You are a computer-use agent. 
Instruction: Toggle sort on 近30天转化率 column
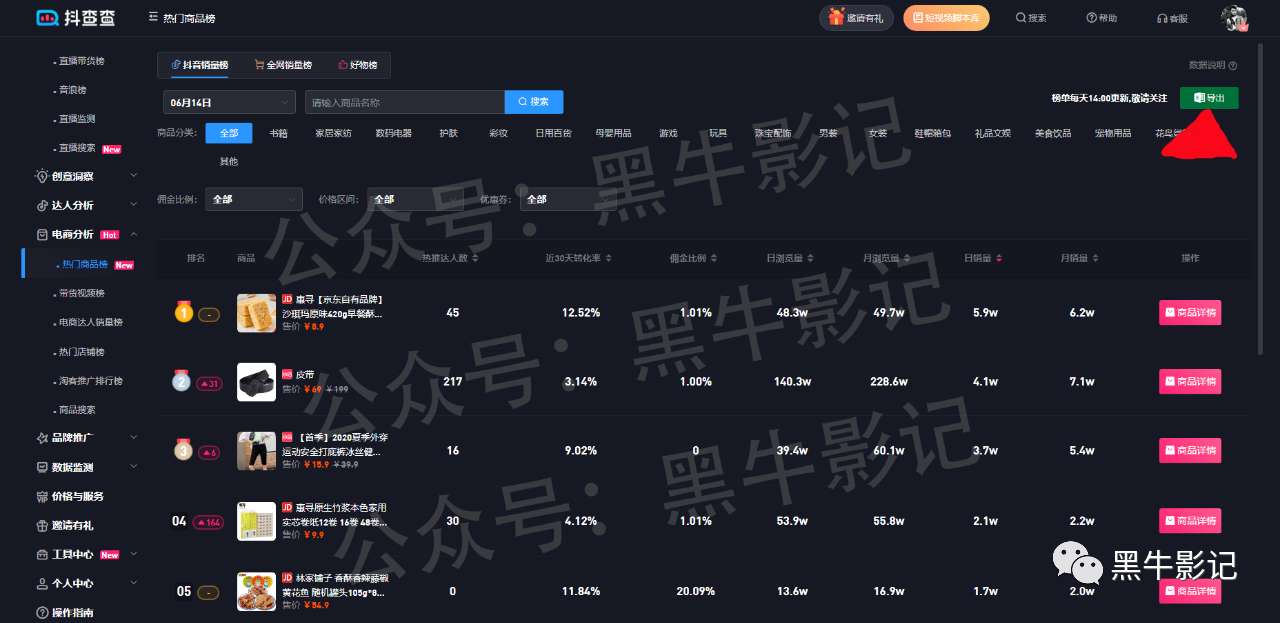(609, 259)
